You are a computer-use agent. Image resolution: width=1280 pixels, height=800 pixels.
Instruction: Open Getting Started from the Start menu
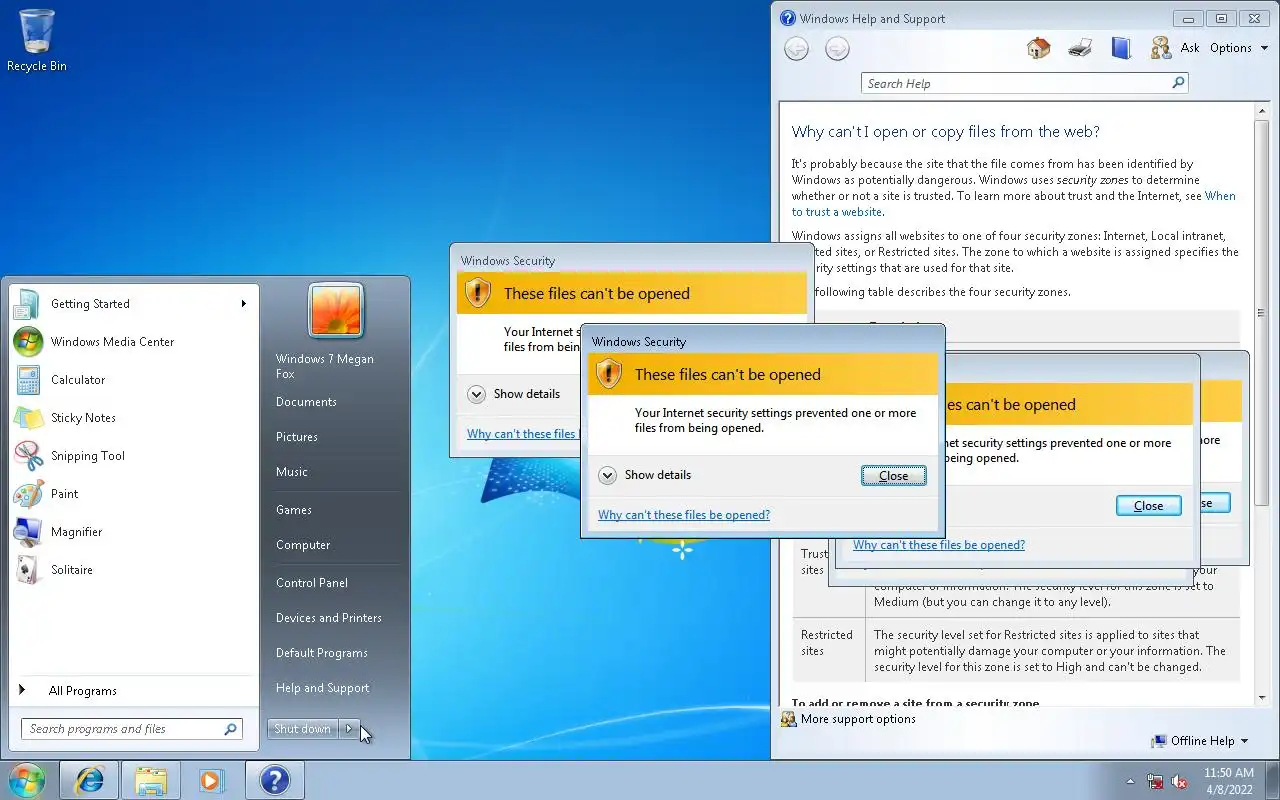click(x=134, y=304)
